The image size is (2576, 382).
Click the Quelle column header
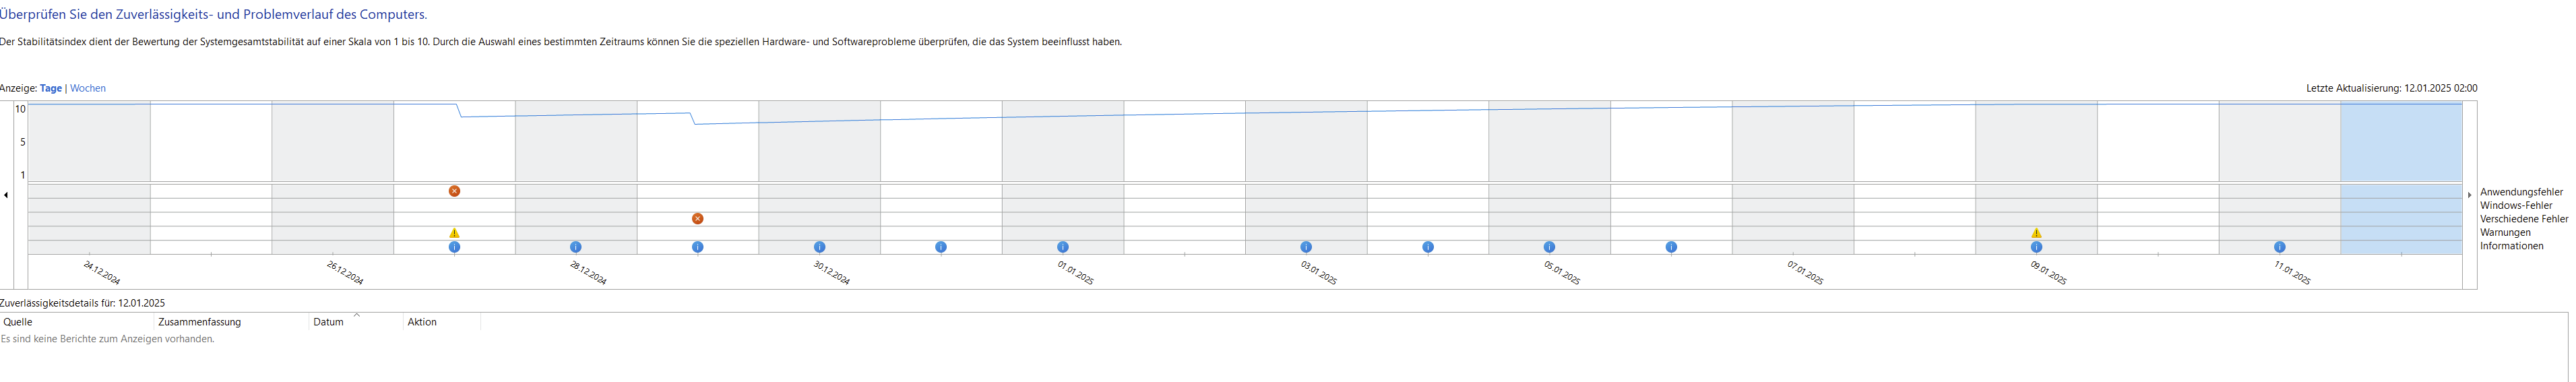pyautogui.click(x=18, y=322)
